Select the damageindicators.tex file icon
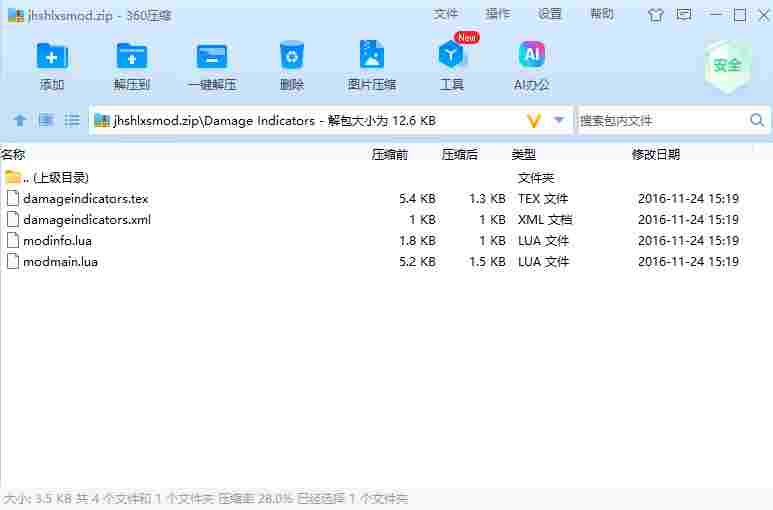The height and width of the screenshot is (510, 773). click(x=13, y=199)
